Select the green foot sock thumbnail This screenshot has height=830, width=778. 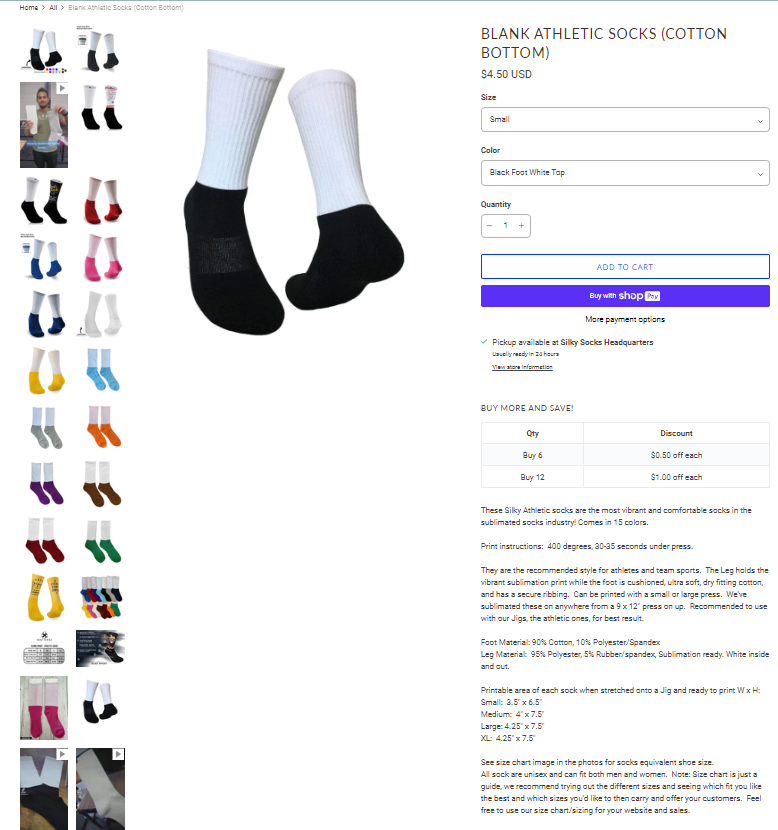point(101,541)
